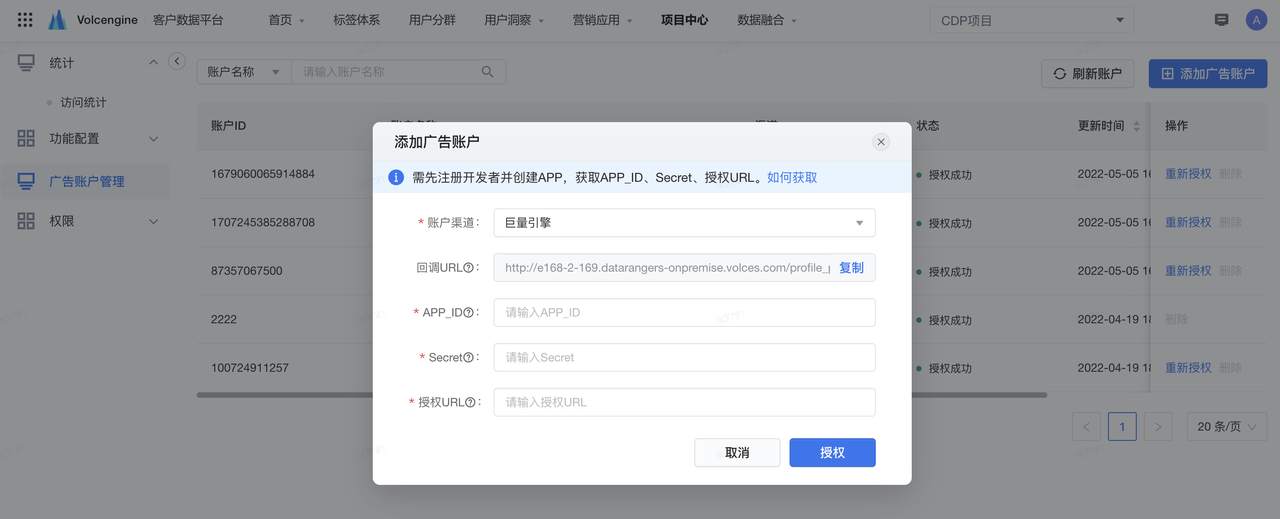Select page 1 in pagination

1122,427
